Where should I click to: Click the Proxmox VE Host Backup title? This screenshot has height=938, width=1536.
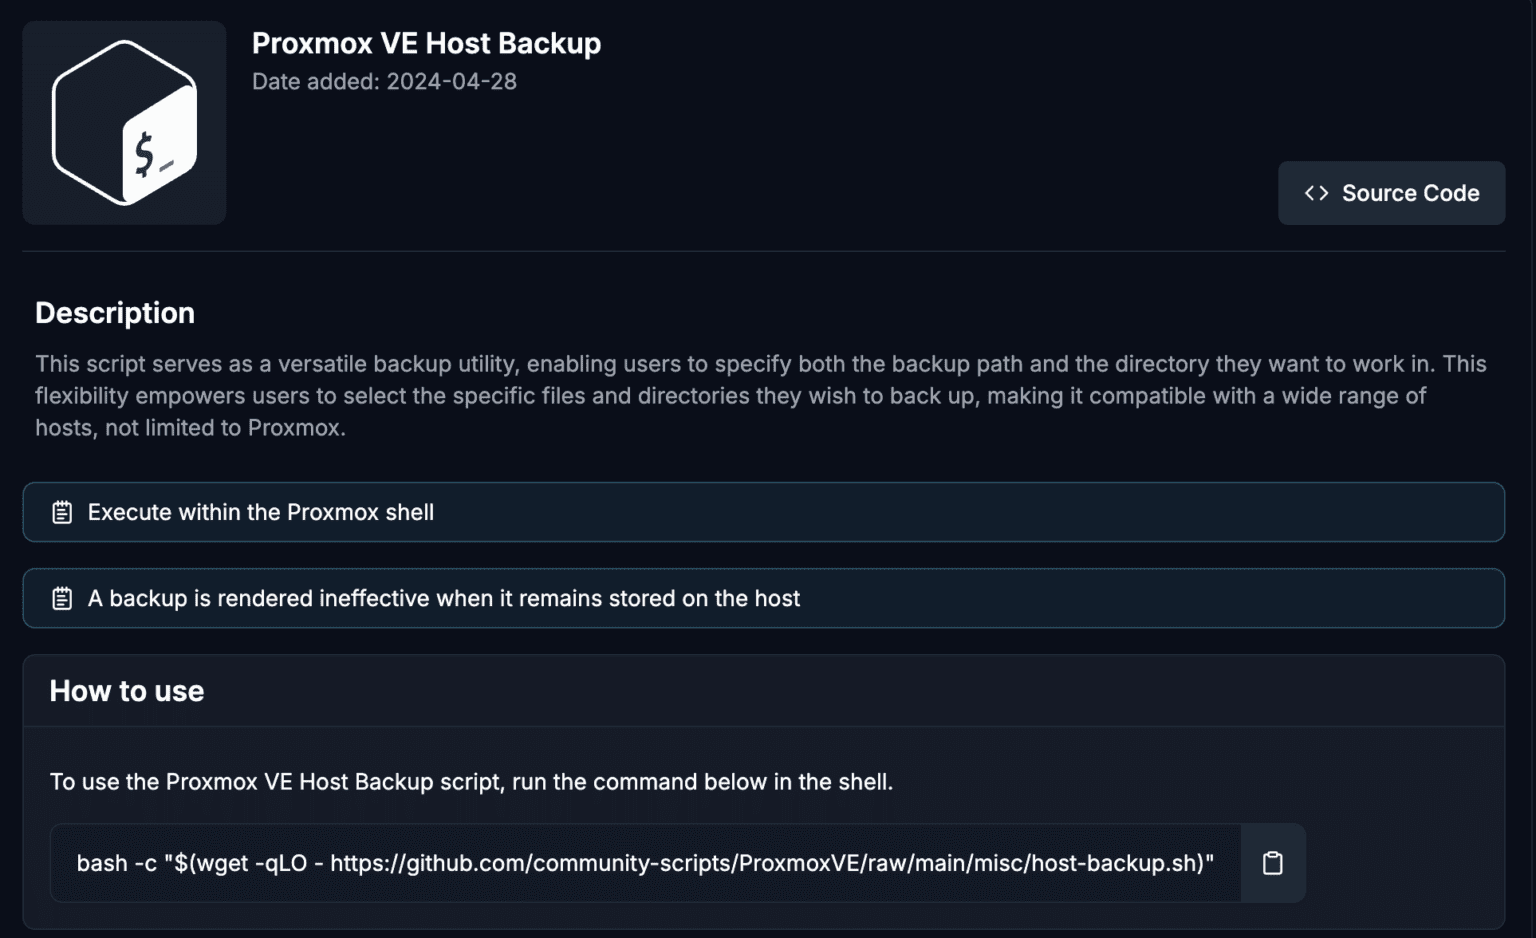[x=426, y=43]
